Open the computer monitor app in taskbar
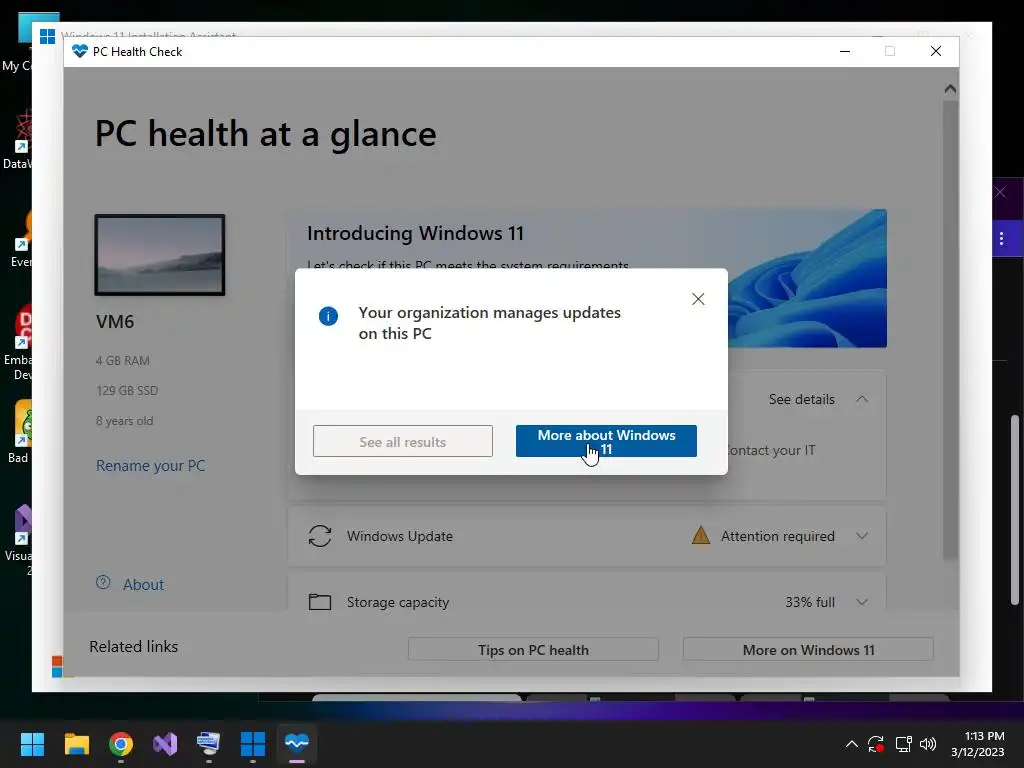Viewport: 1024px width, 768px height. 208,744
